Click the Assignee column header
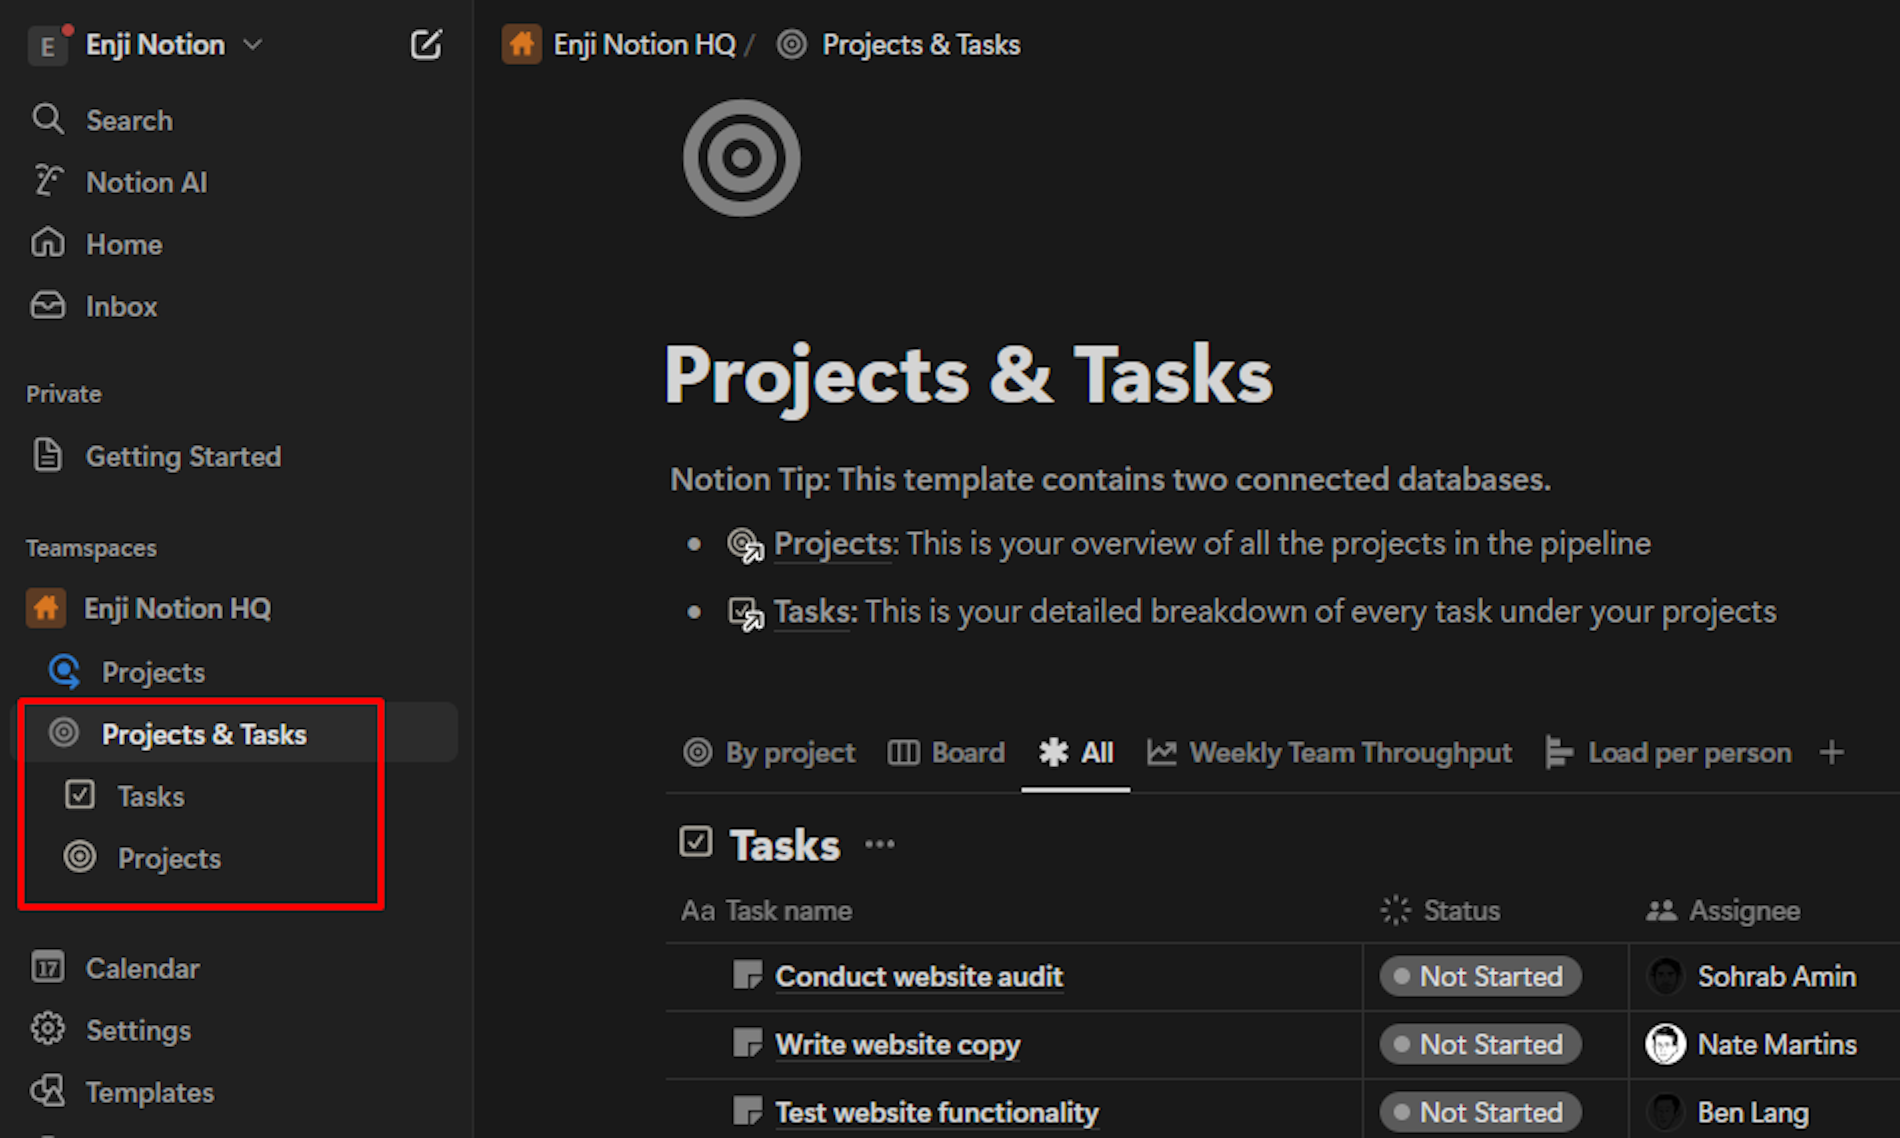Screen dimensions: 1900x1138 (x=1723, y=911)
